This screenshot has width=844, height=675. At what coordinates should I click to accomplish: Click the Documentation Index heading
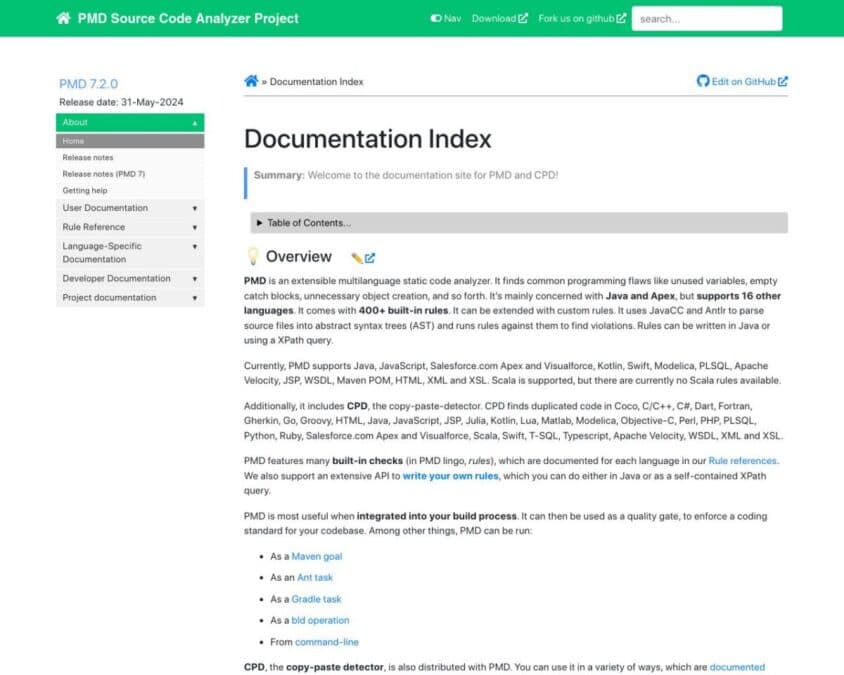(x=368, y=139)
